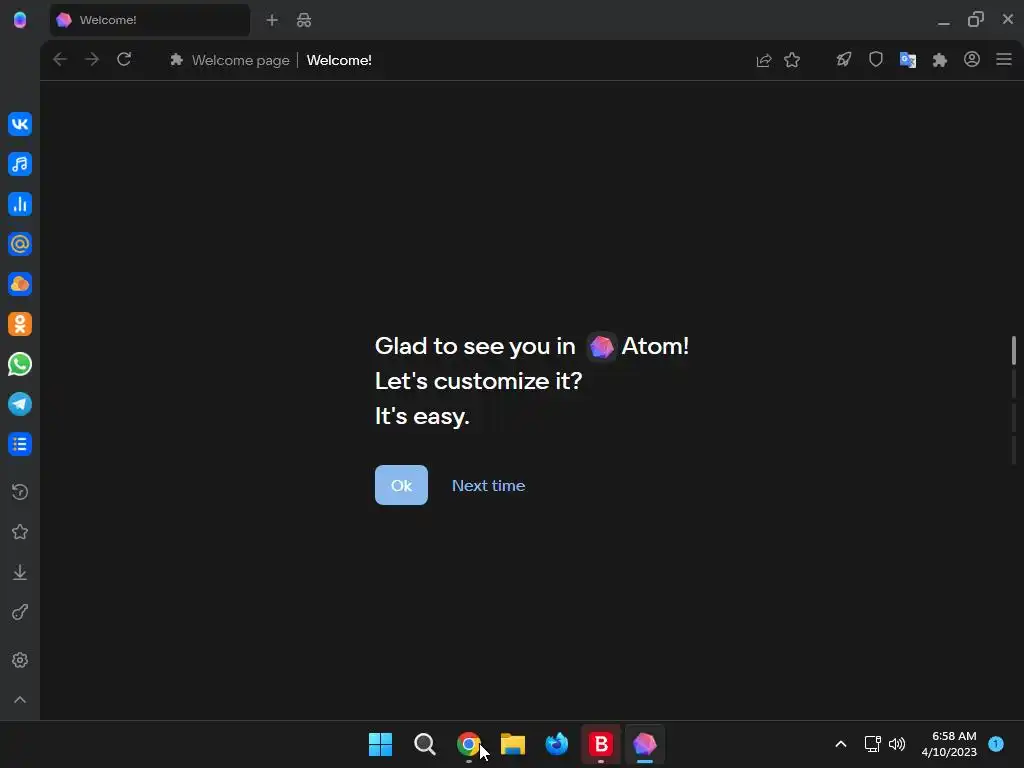Image resolution: width=1024 pixels, height=768 pixels.
Task: Open the Telegram sidebar icon
Action: [20, 404]
